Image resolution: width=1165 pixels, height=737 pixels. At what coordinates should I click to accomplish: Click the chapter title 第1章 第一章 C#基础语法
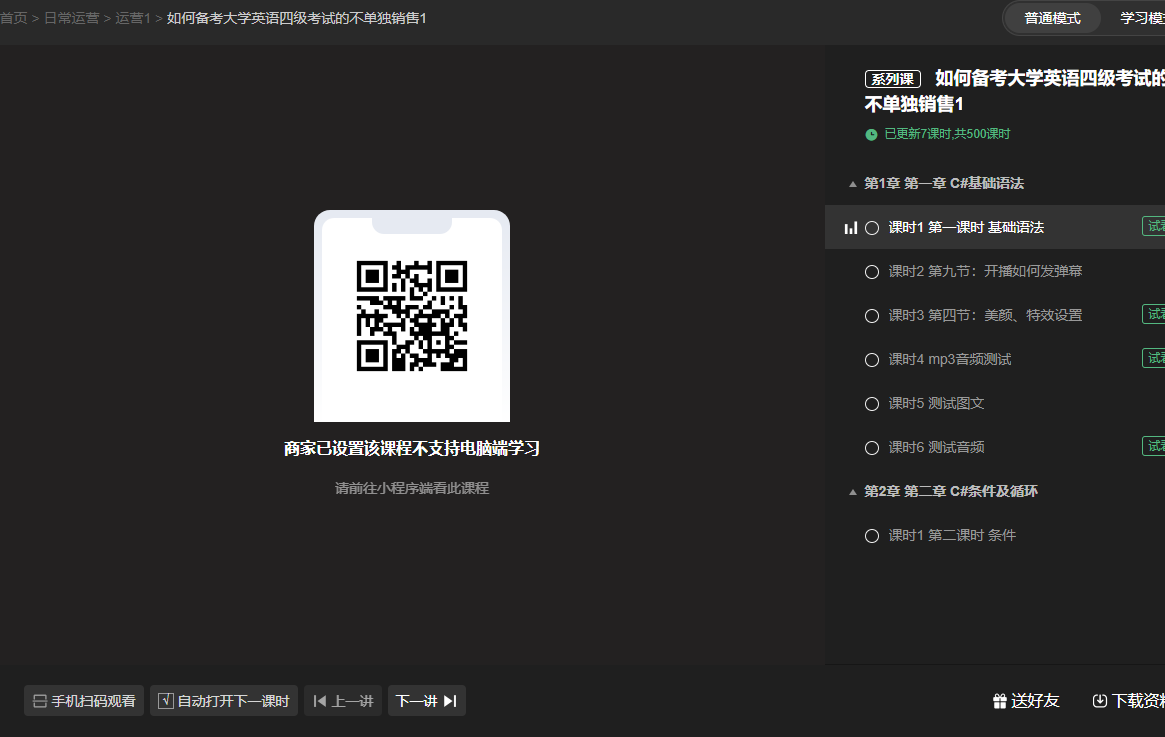[x=944, y=184]
